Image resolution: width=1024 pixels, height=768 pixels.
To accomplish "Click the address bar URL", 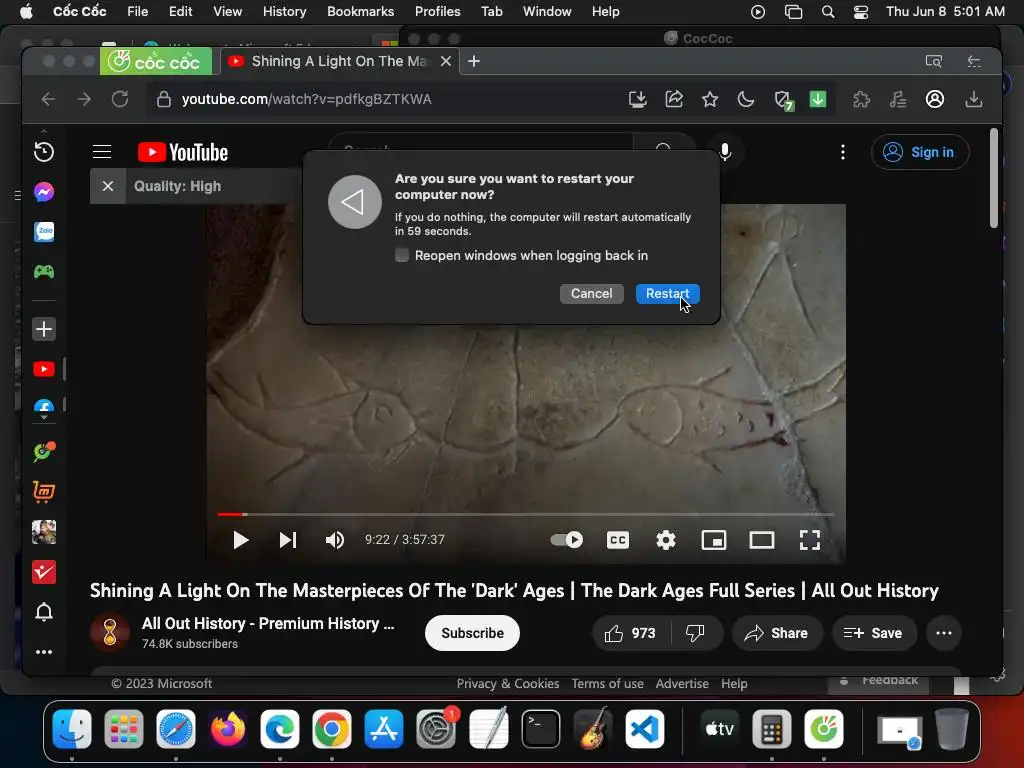I will 306,99.
